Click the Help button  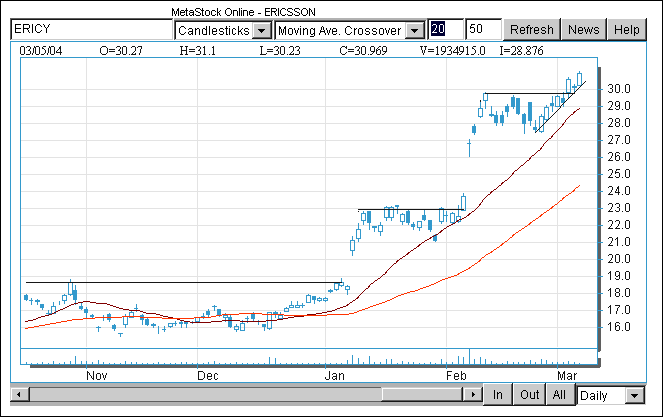627,30
